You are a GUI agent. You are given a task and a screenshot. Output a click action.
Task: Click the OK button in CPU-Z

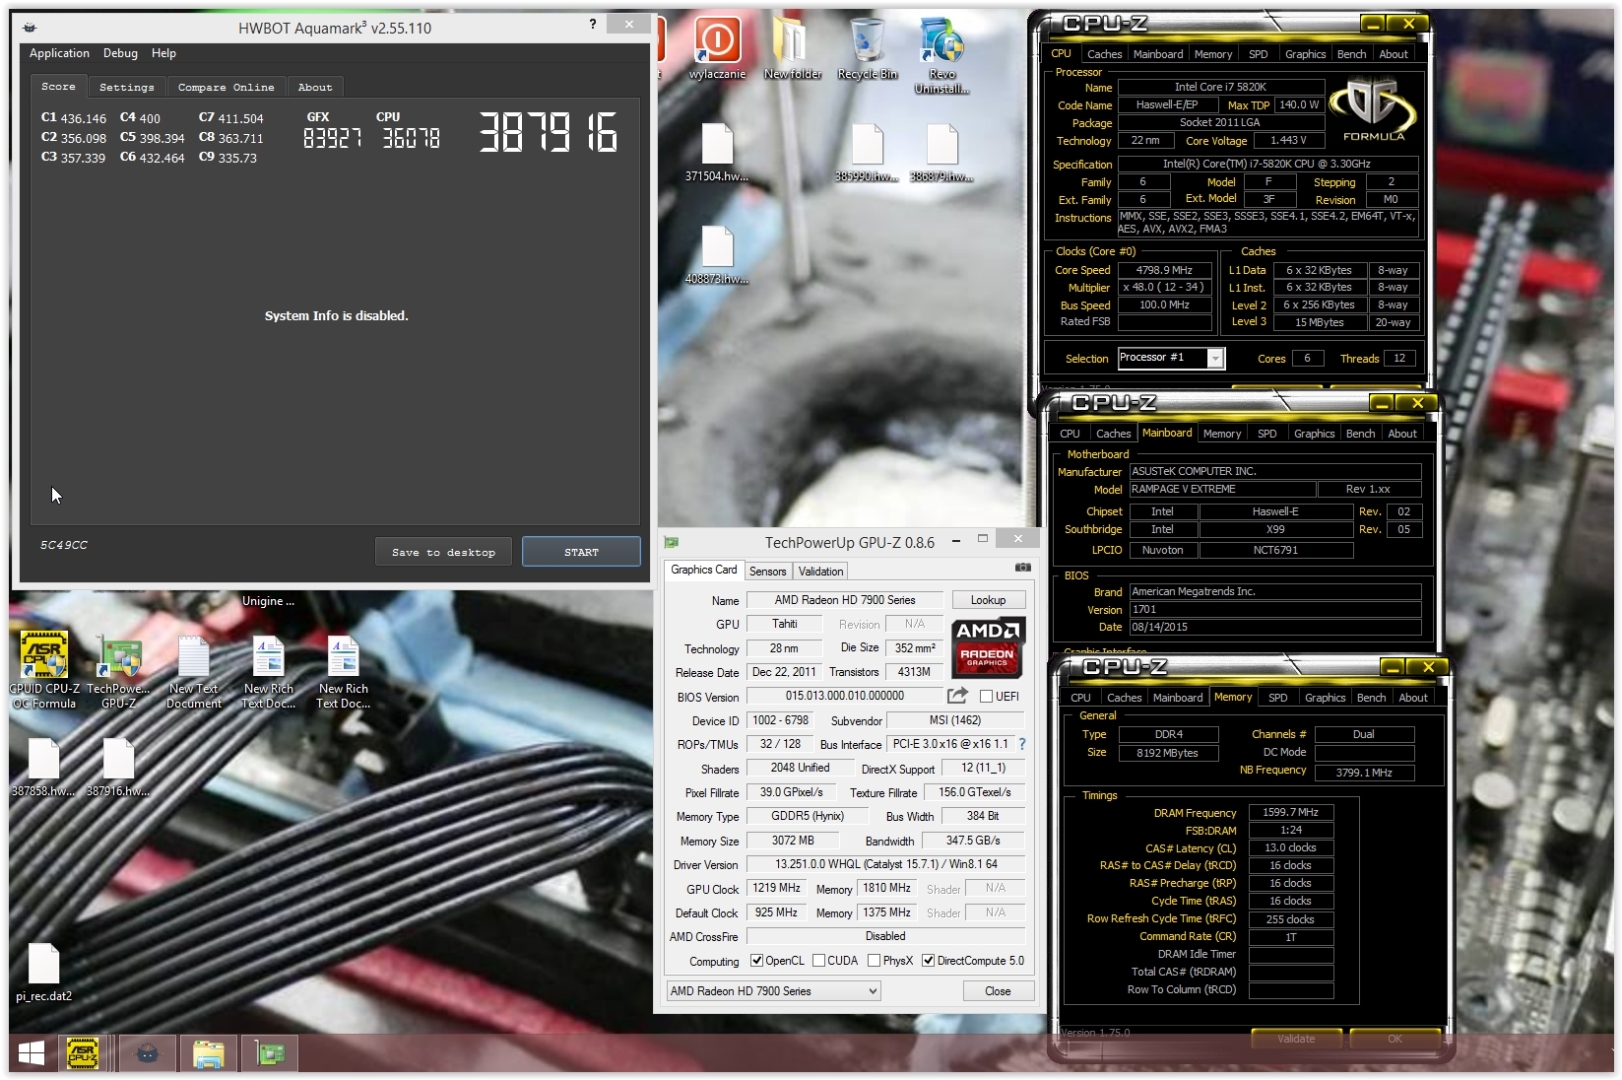point(1395,1038)
